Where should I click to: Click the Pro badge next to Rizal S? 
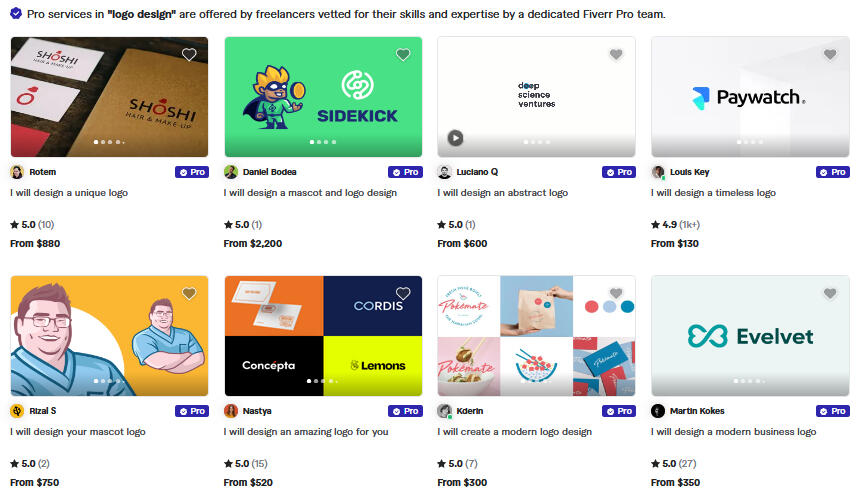191,411
